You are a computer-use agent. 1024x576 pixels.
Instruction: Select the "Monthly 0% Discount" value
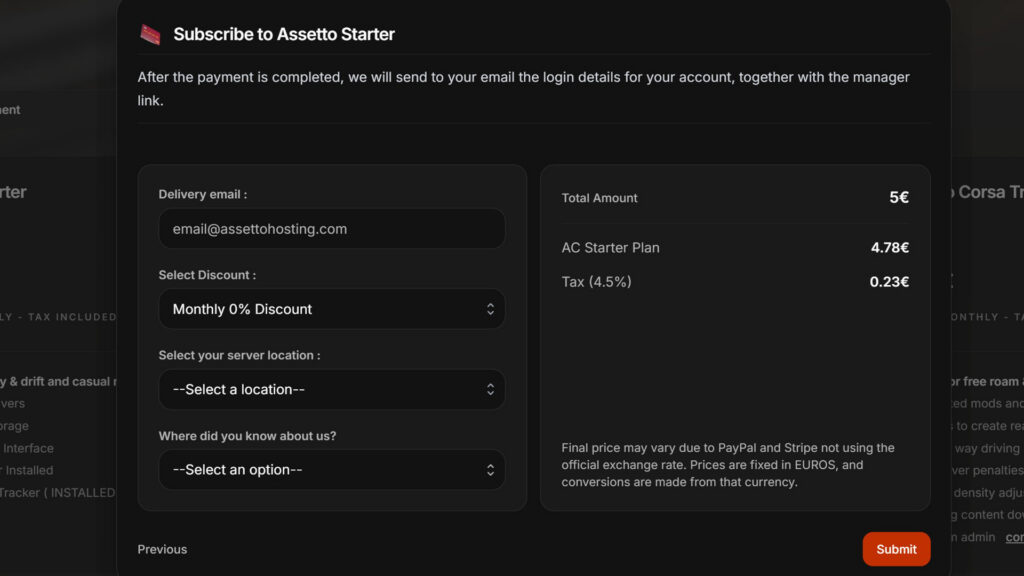pos(240,309)
